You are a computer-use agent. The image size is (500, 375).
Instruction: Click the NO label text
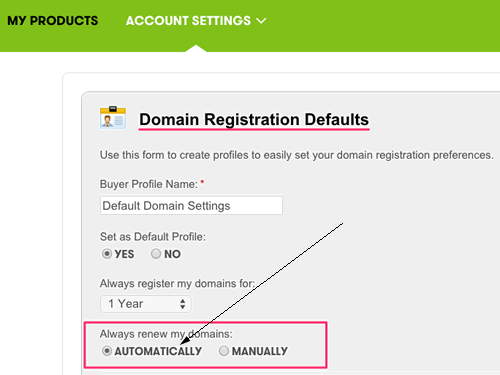point(172,254)
